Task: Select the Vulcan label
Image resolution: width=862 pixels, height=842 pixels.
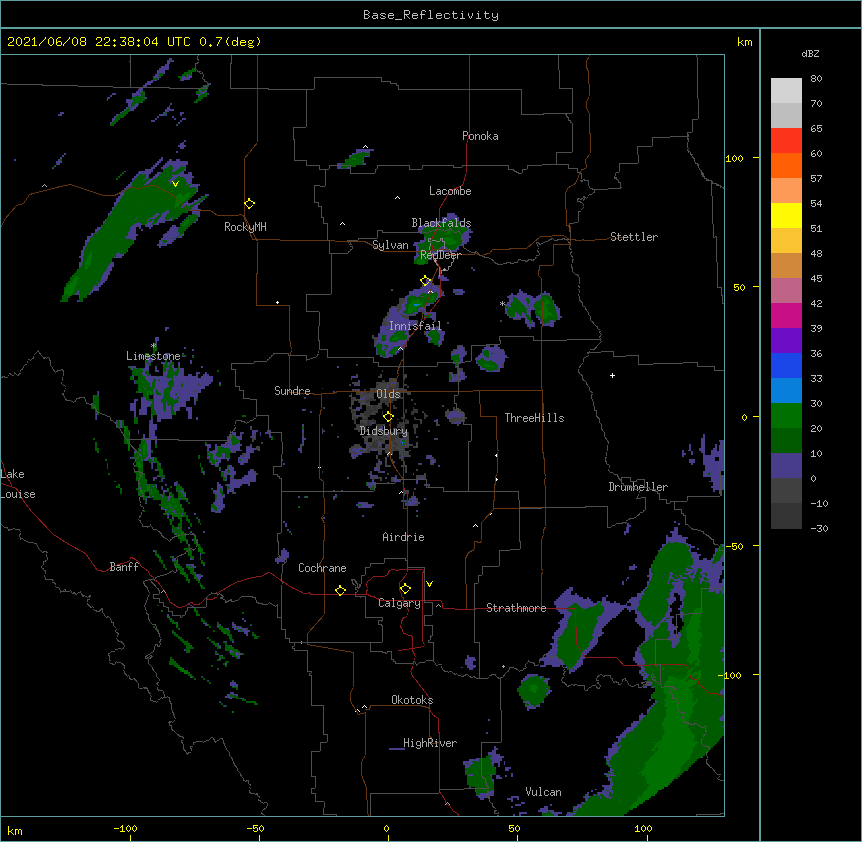Action: tap(543, 792)
